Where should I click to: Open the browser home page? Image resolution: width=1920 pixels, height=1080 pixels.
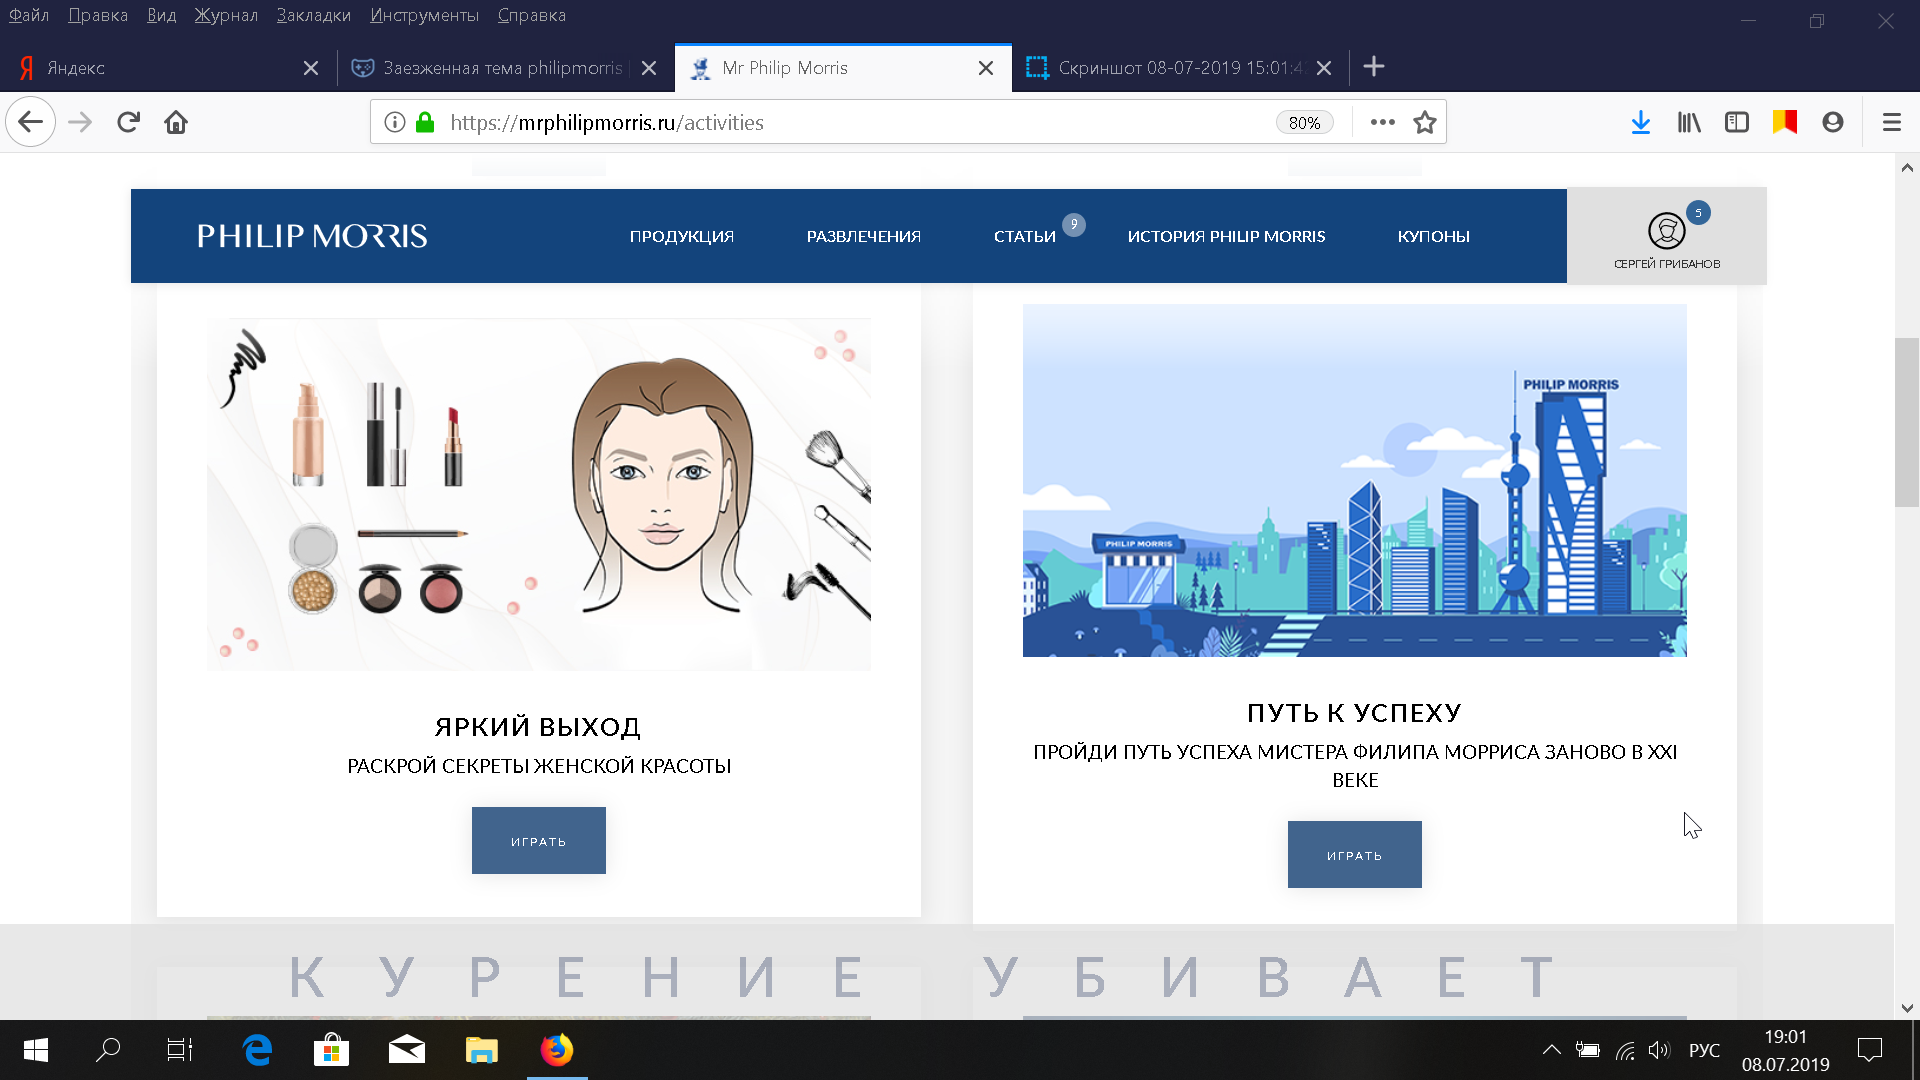coord(176,122)
